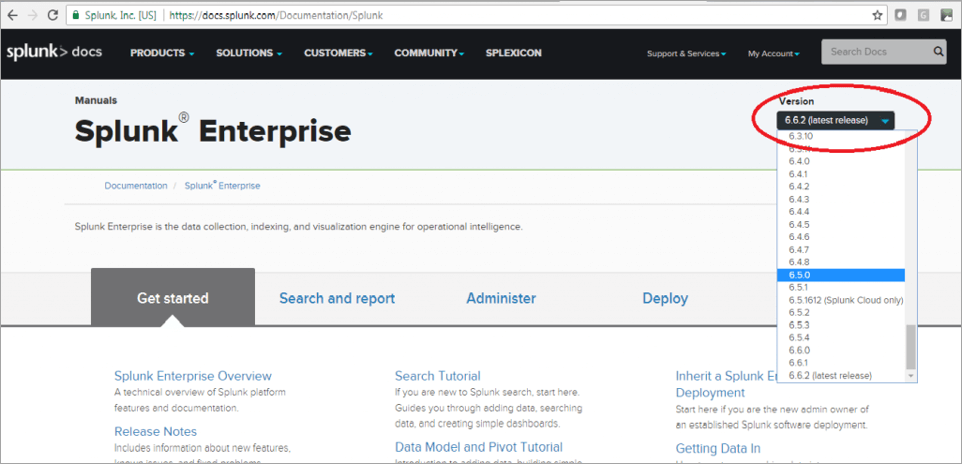Open Splunk Enterprise Overview link

click(193, 376)
